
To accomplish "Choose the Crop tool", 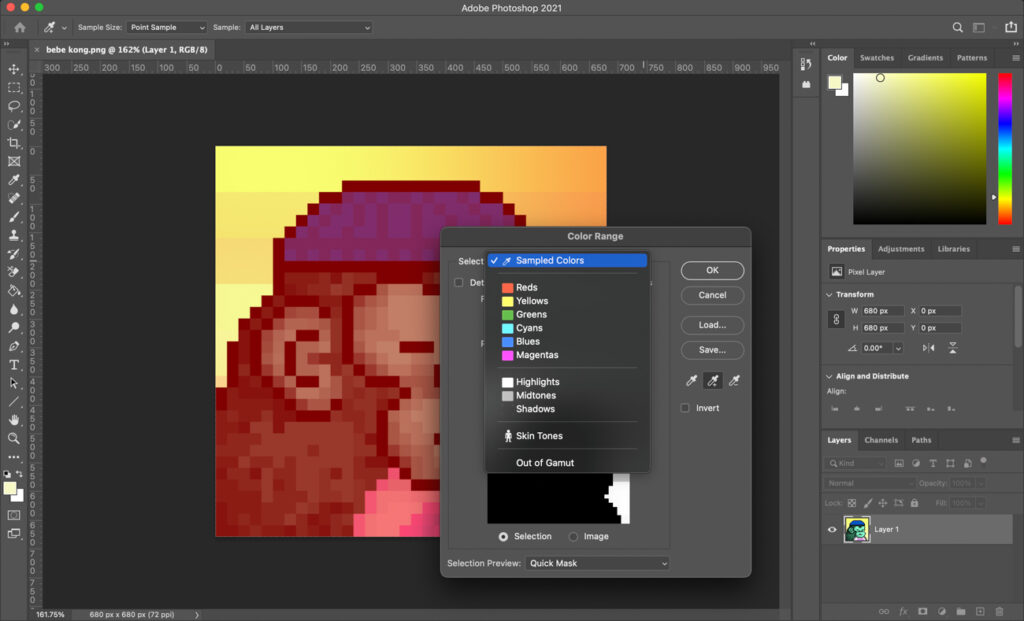I will (14, 143).
